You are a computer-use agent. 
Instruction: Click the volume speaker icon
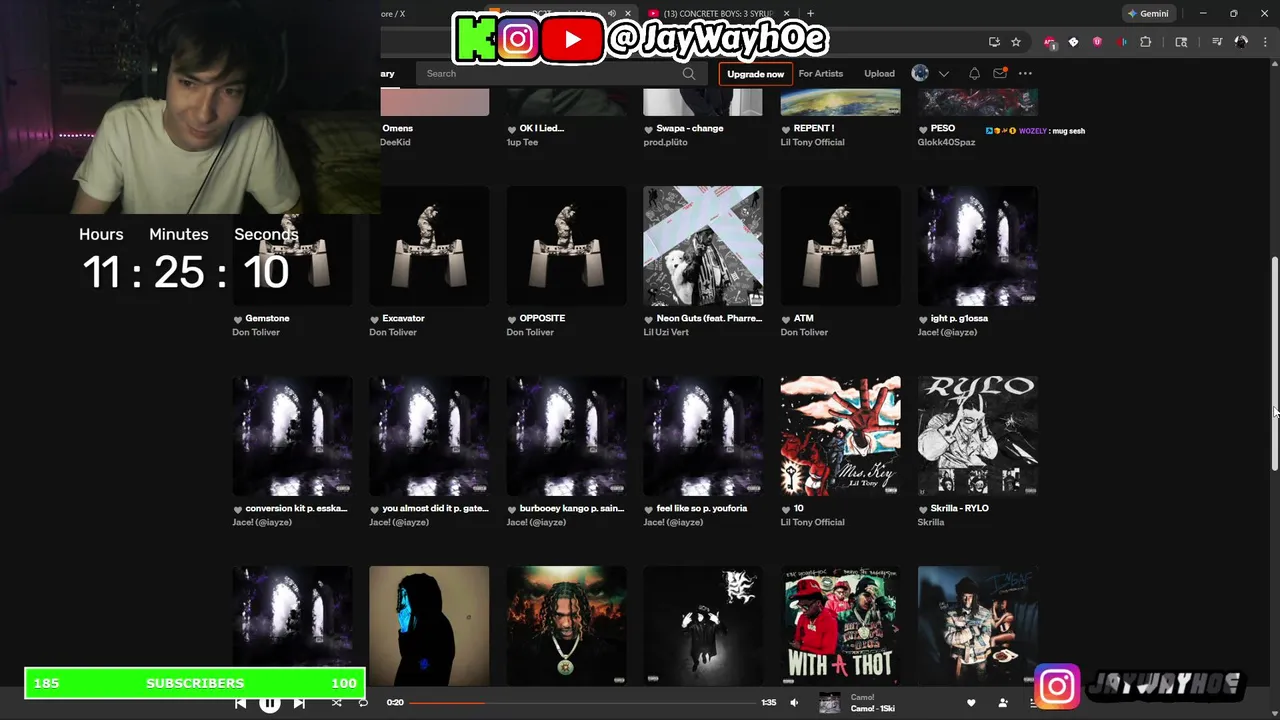point(794,703)
